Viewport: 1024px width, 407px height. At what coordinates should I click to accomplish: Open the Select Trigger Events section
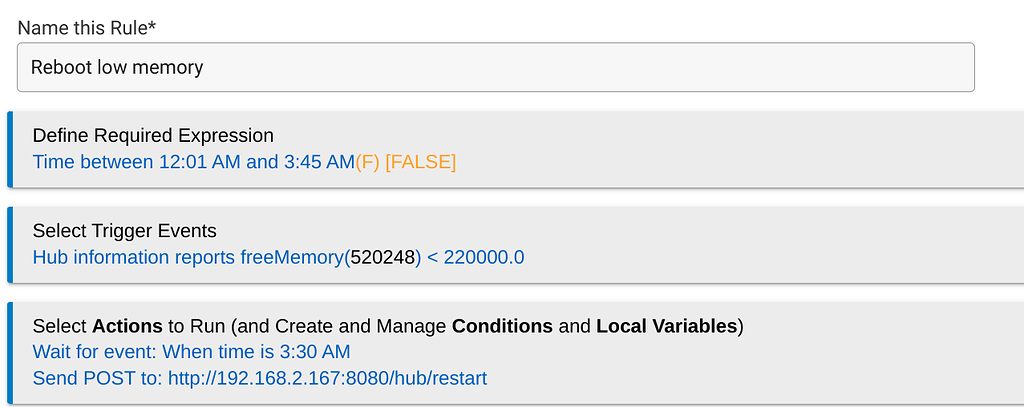124,231
